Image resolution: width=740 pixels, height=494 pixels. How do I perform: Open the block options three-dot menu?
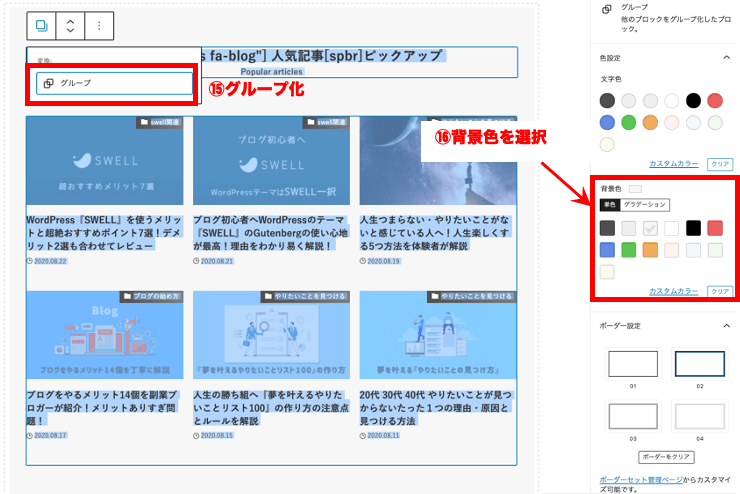click(99, 25)
